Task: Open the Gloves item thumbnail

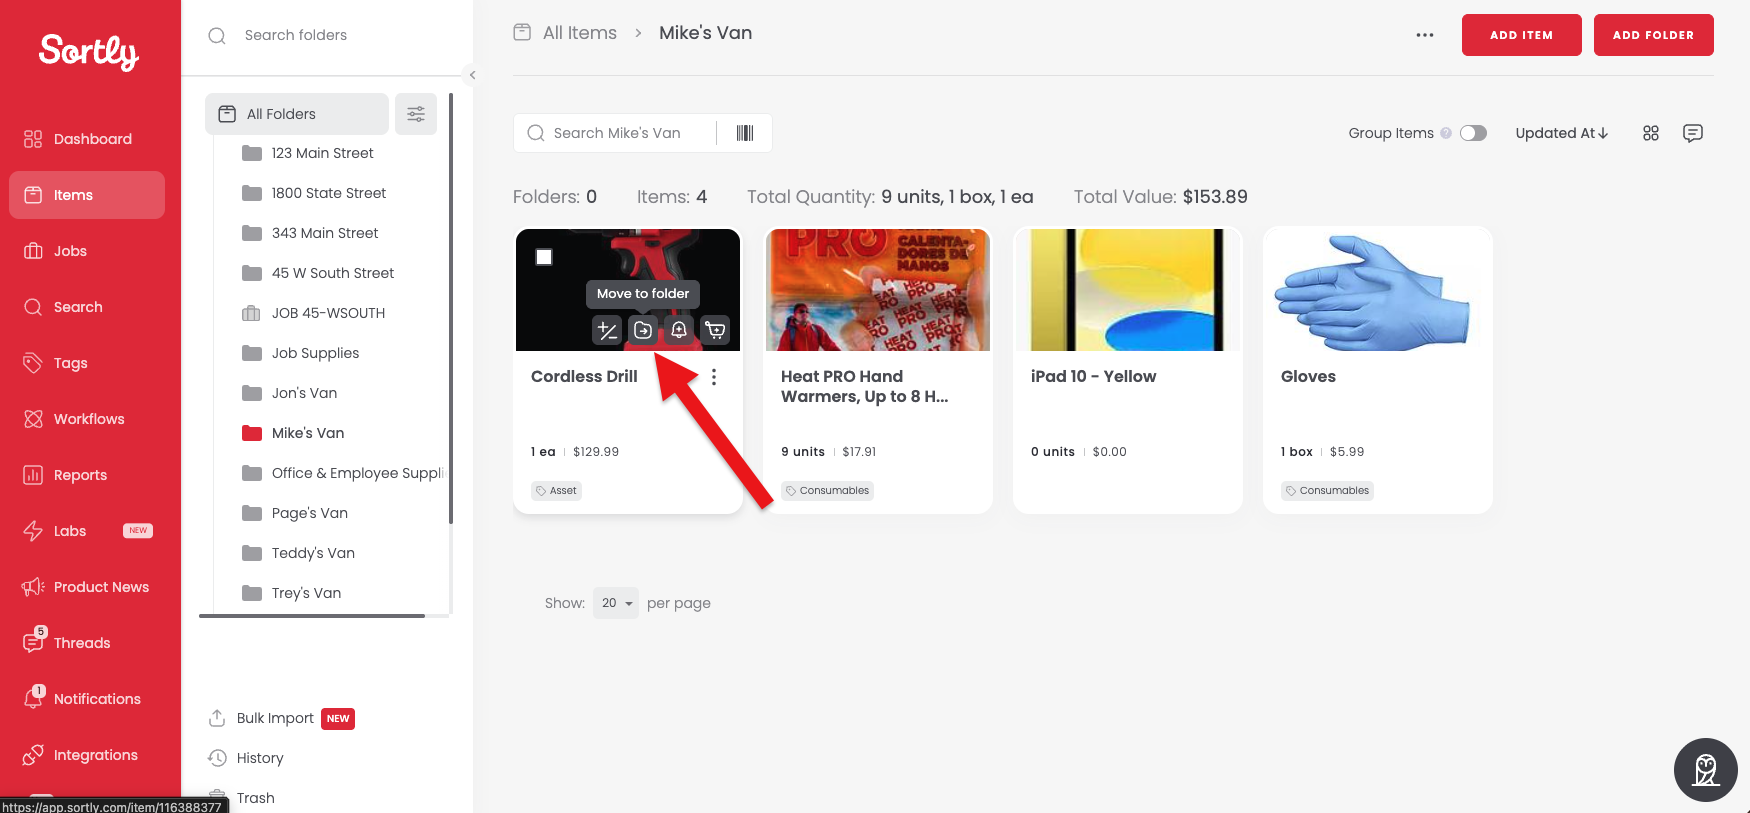Action: (1378, 290)
